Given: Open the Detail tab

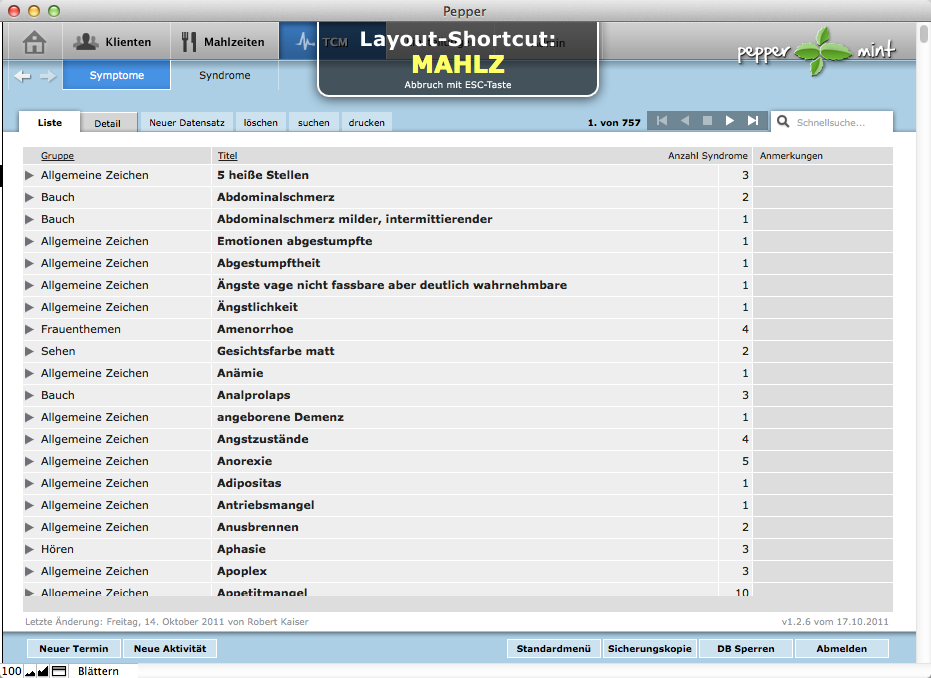Looking at the screenshot, I should coord(107,123).
